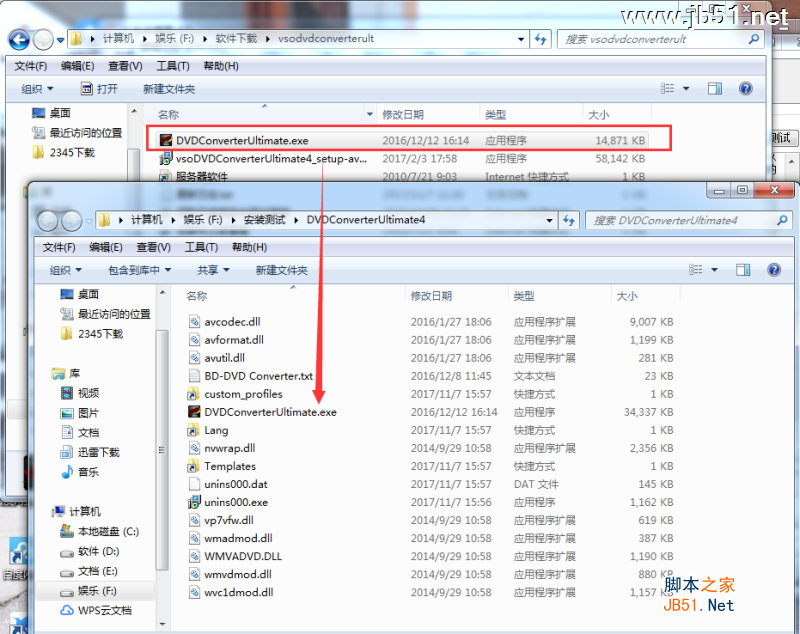Click refresh icon in back window address bar

pos(540,39)
